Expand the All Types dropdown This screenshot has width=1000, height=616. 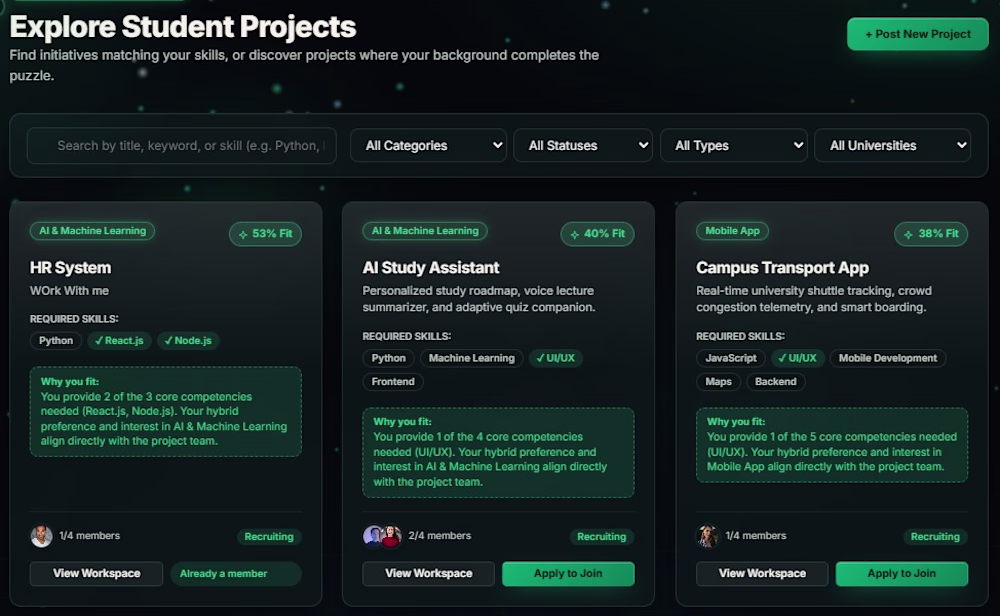733,145
